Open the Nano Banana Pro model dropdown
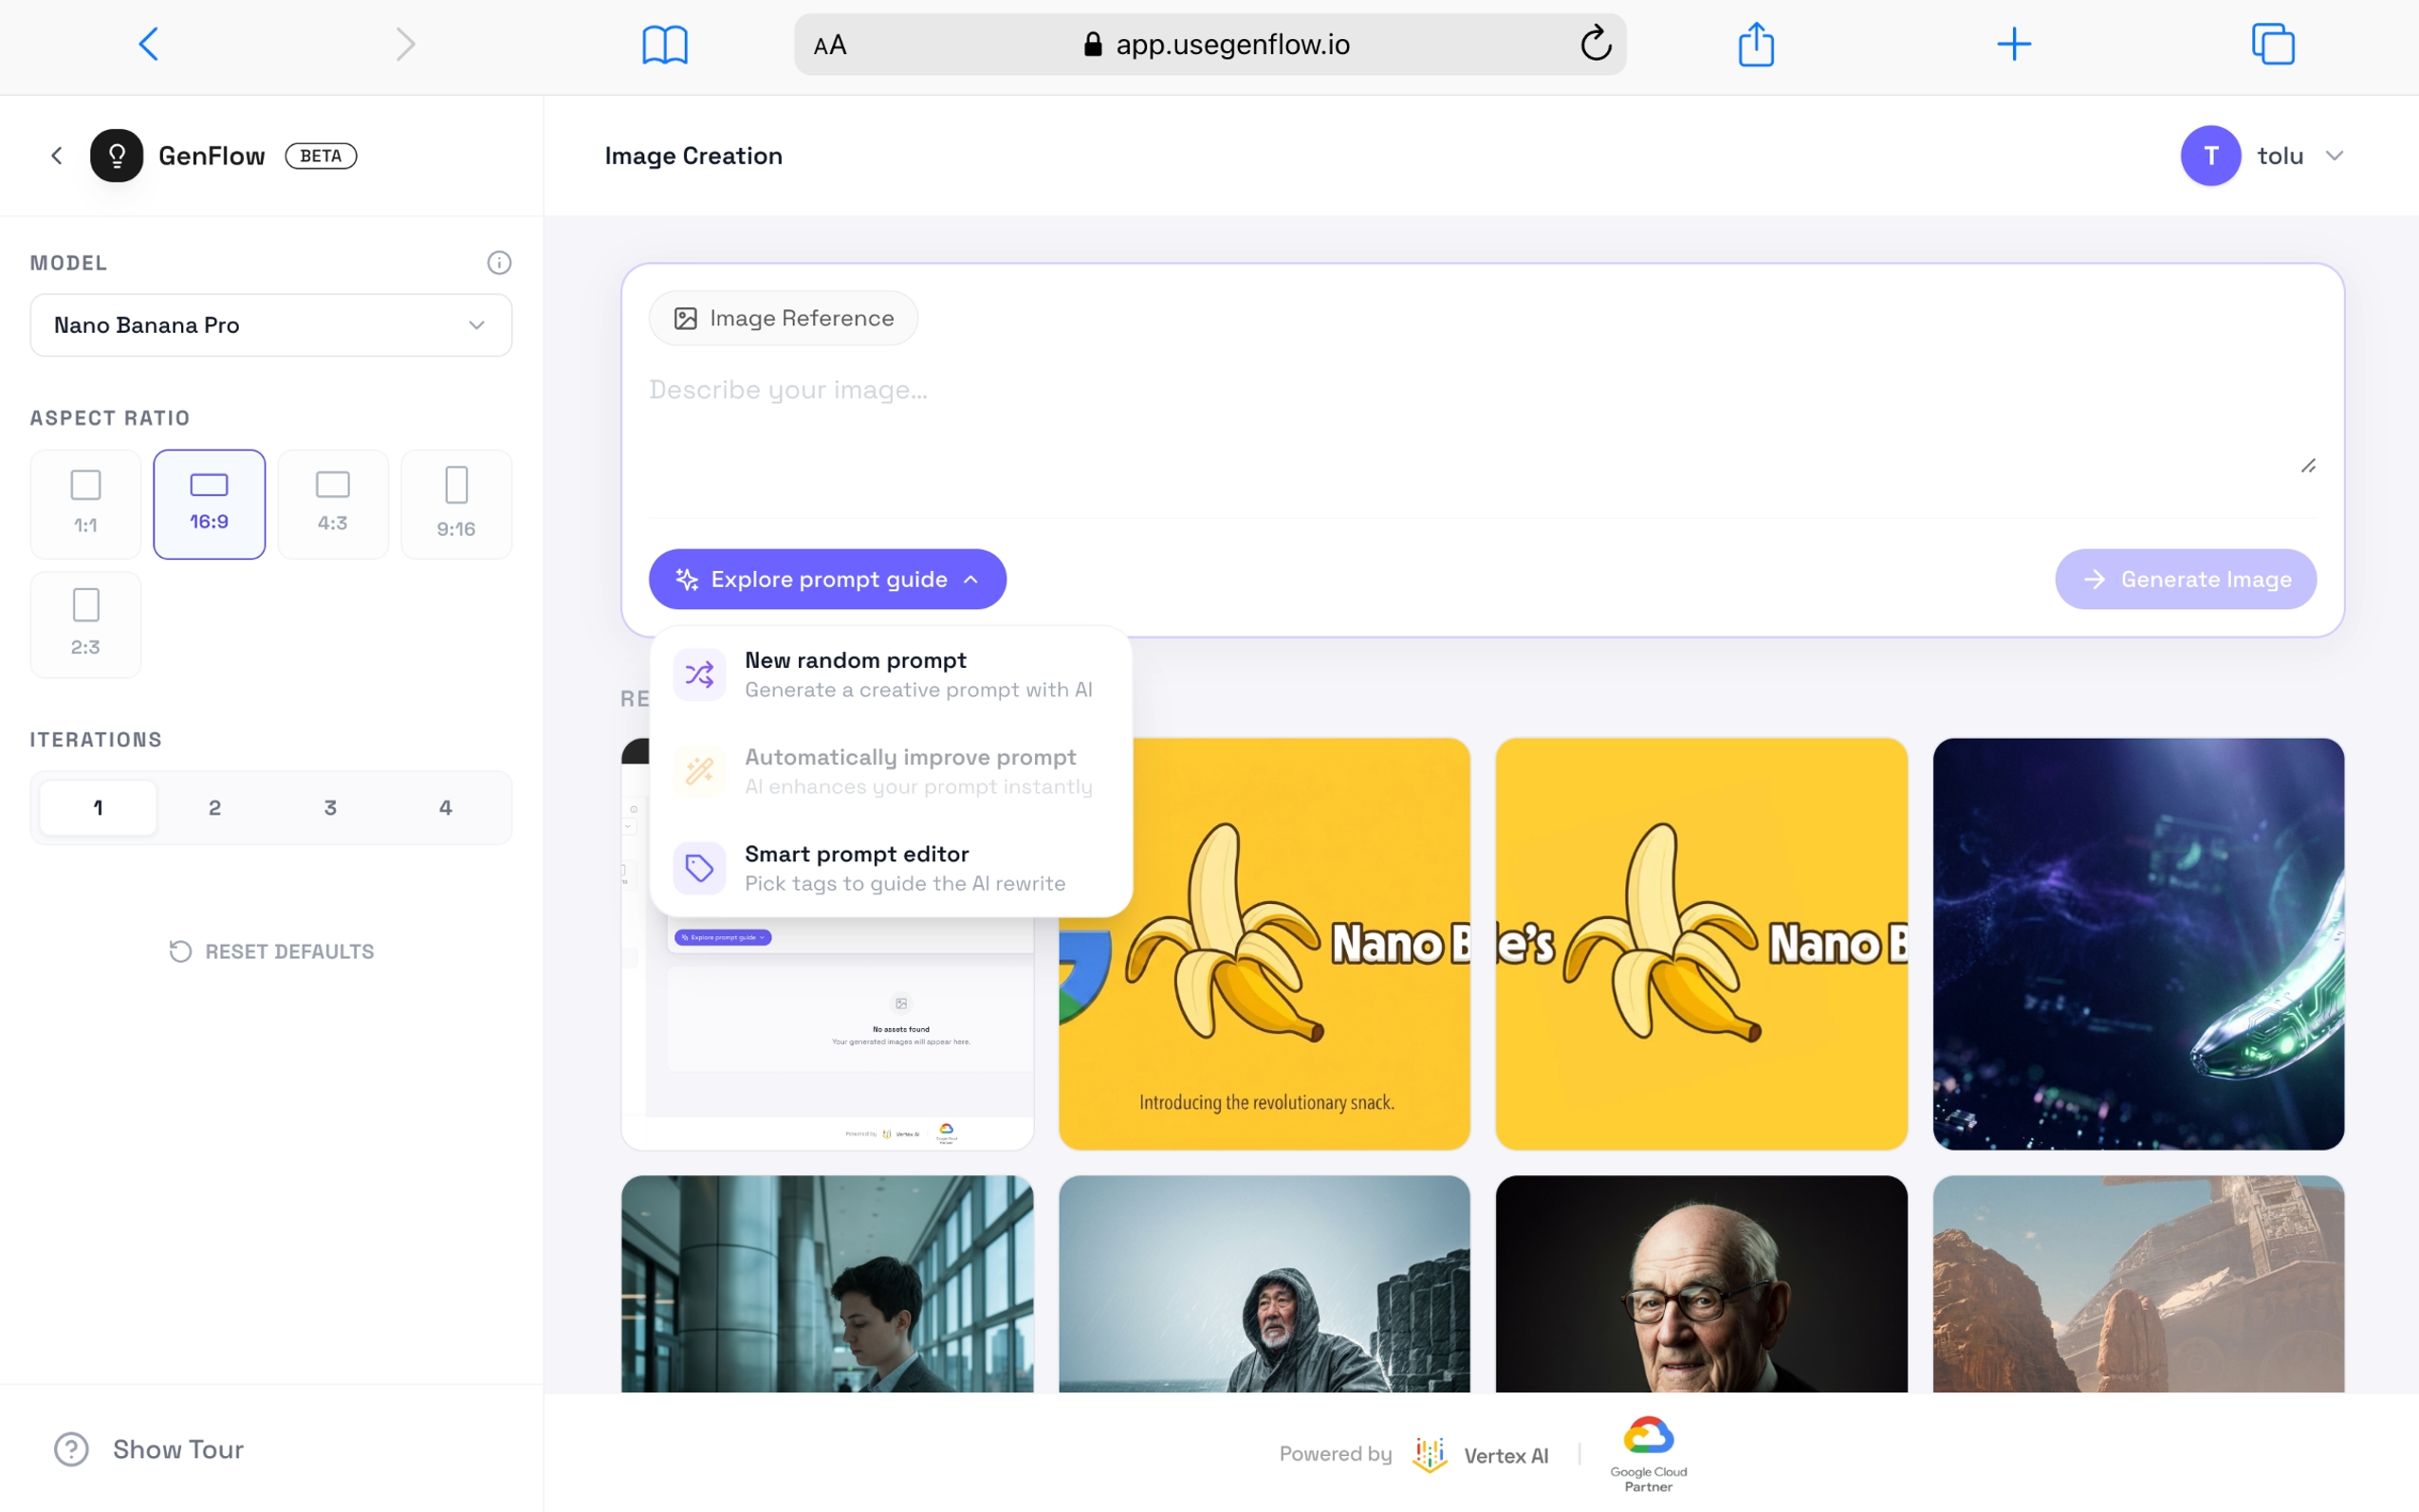Image resolution: width=2419 pixels, height=1512 pixels. click(x=271, y=325)
